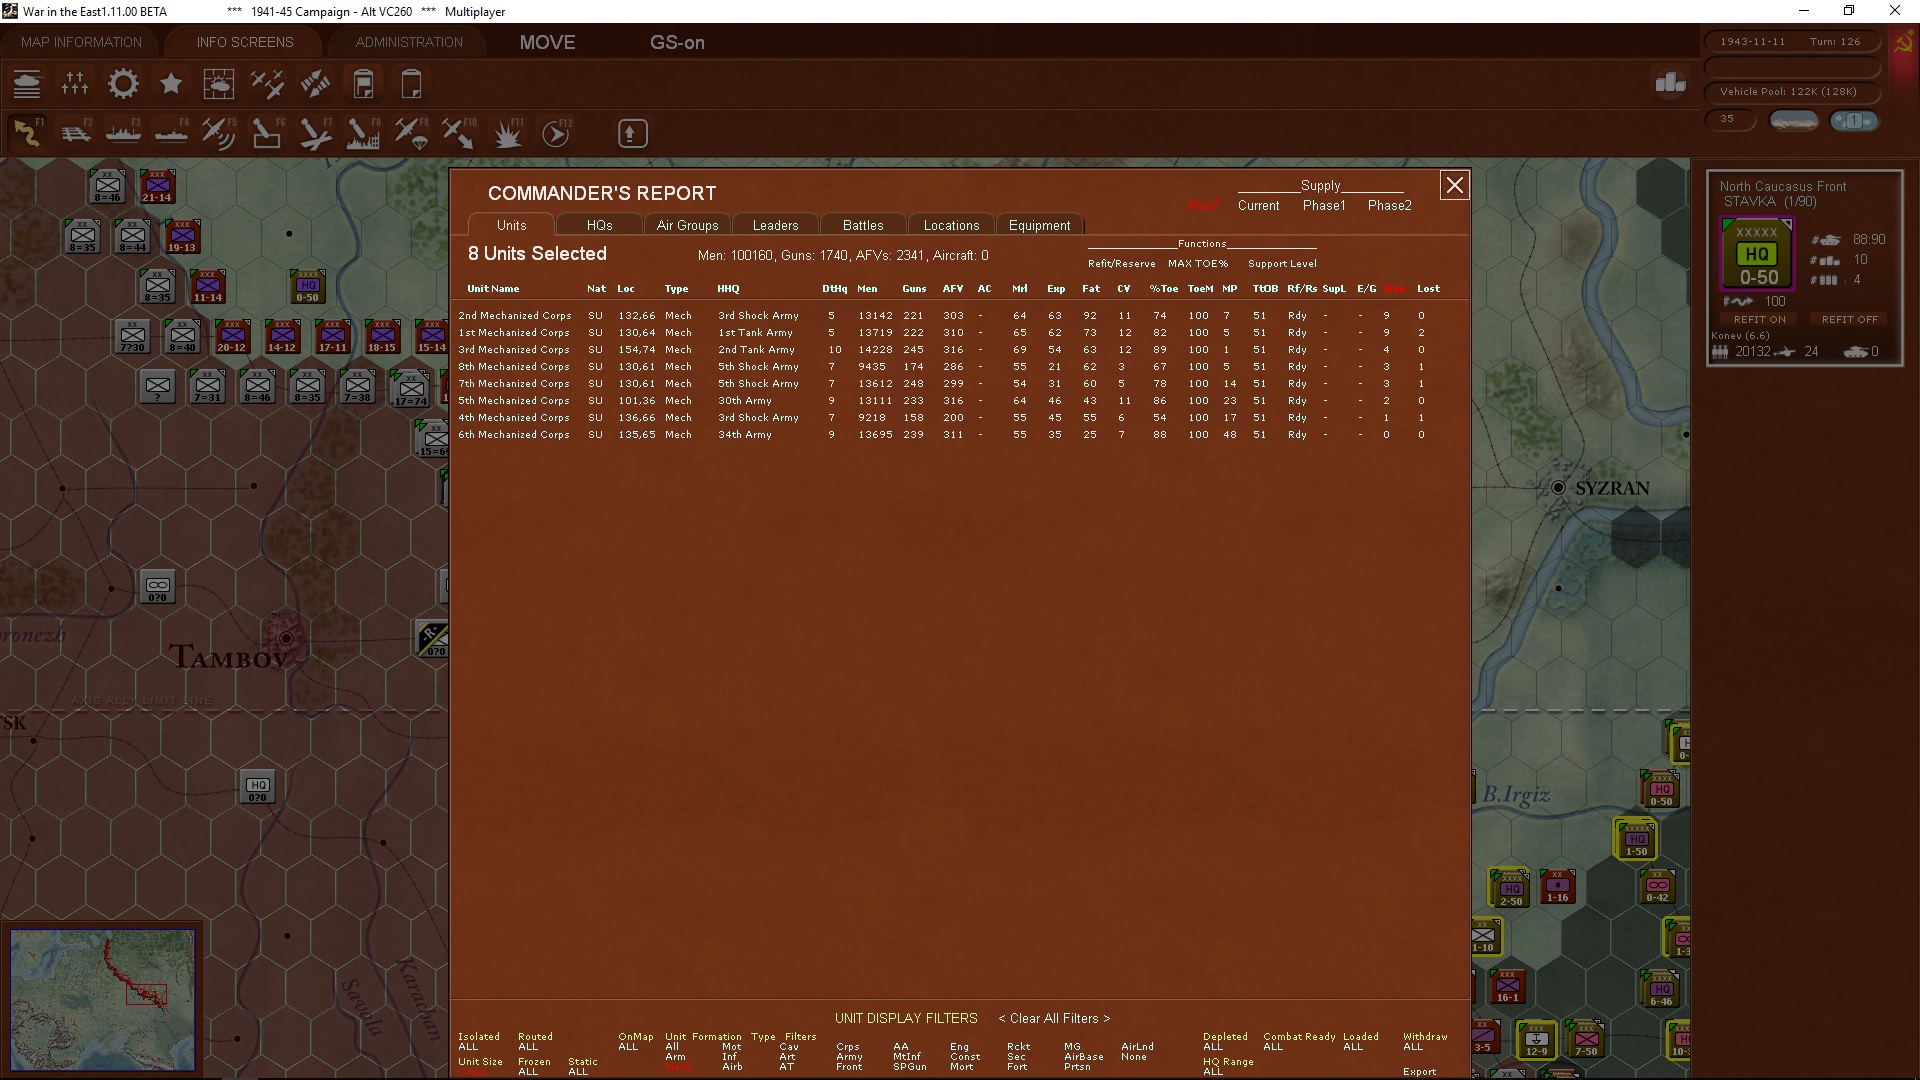Click Support Level function link
The image size is (1920, 1080).
click(1282, 264)
